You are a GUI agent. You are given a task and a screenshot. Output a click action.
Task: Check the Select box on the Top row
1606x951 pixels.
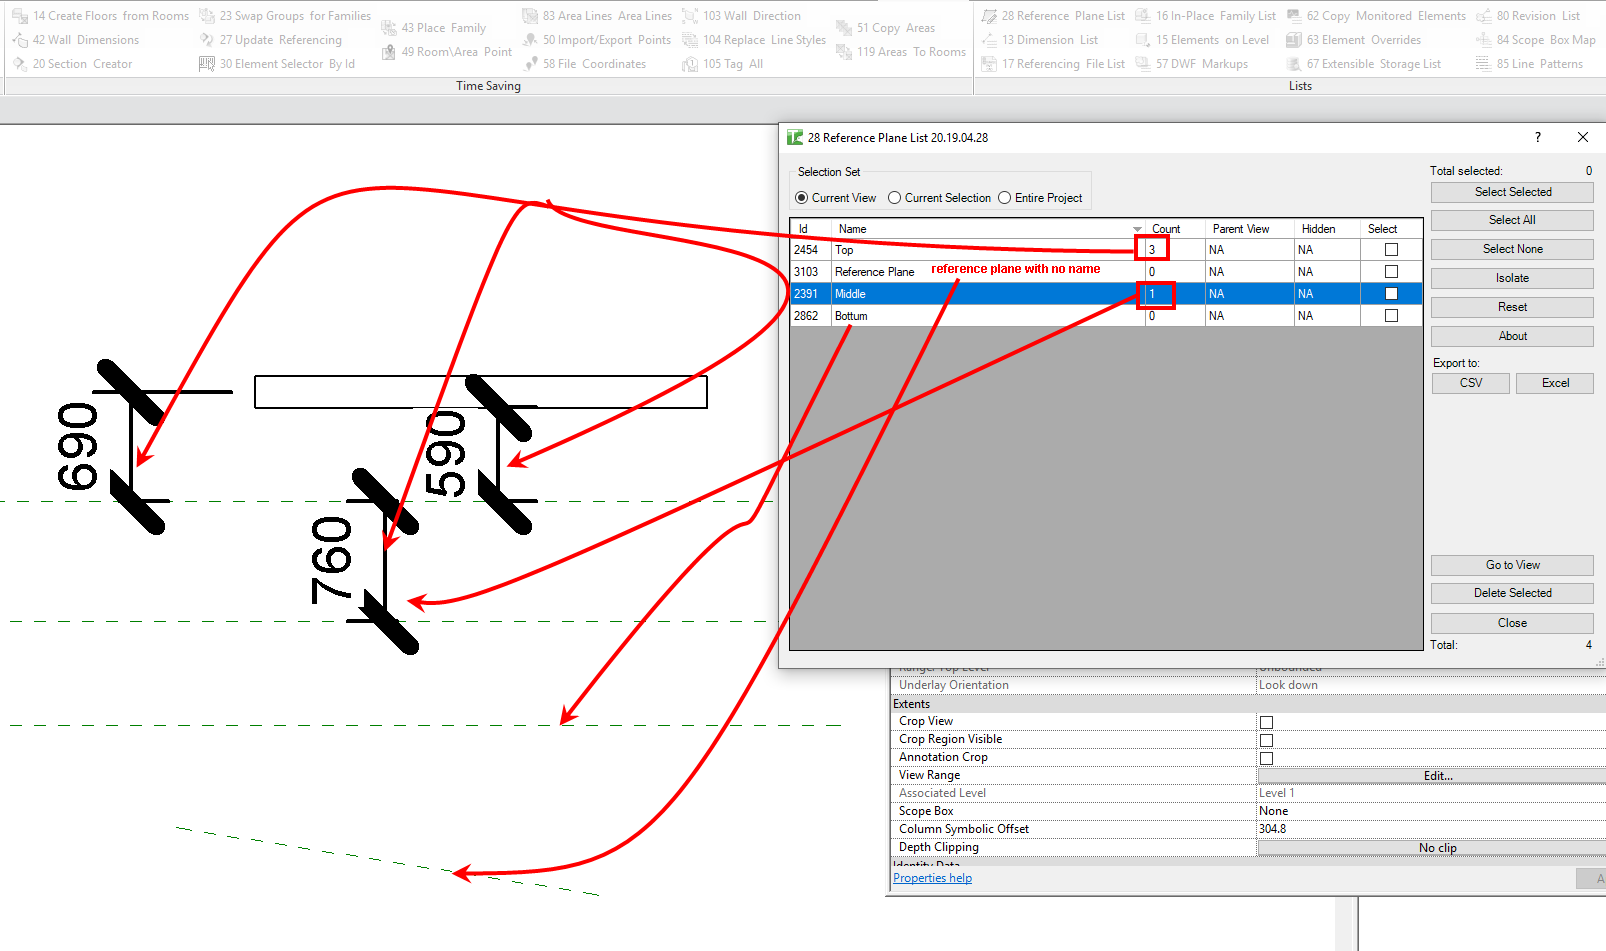[1390, 249]
